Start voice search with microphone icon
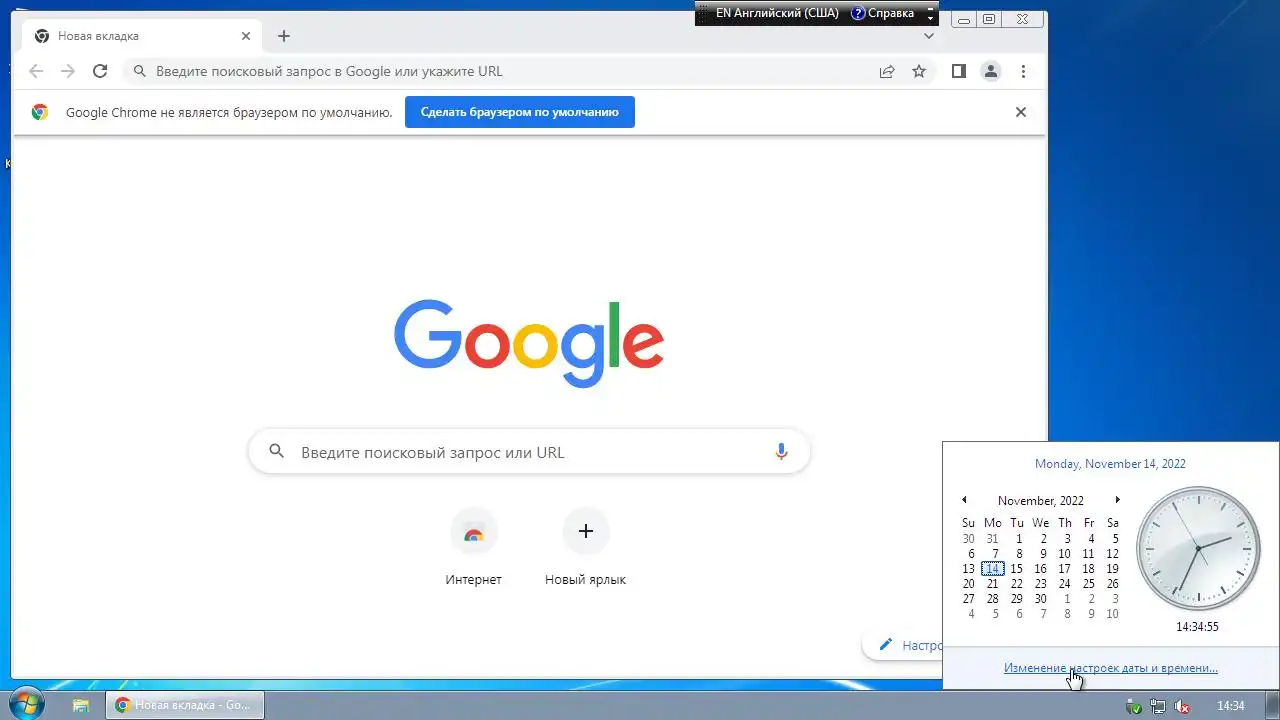Viewport: 1280px width, 720px height. coord(782,452)
